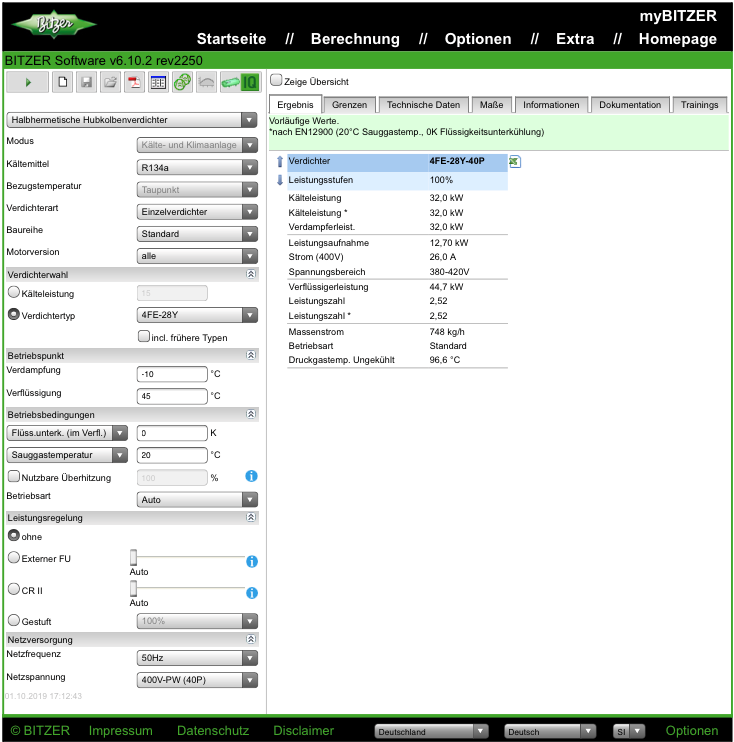This screenshot has width=734, height=742.
Task: Export results as PDF
Action: 135,82
